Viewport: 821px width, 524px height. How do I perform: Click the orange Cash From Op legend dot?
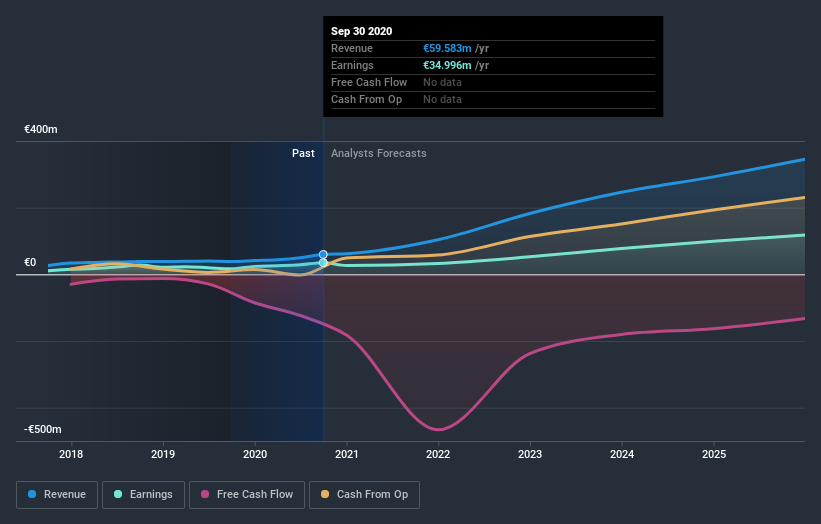[x=325, y=494]
